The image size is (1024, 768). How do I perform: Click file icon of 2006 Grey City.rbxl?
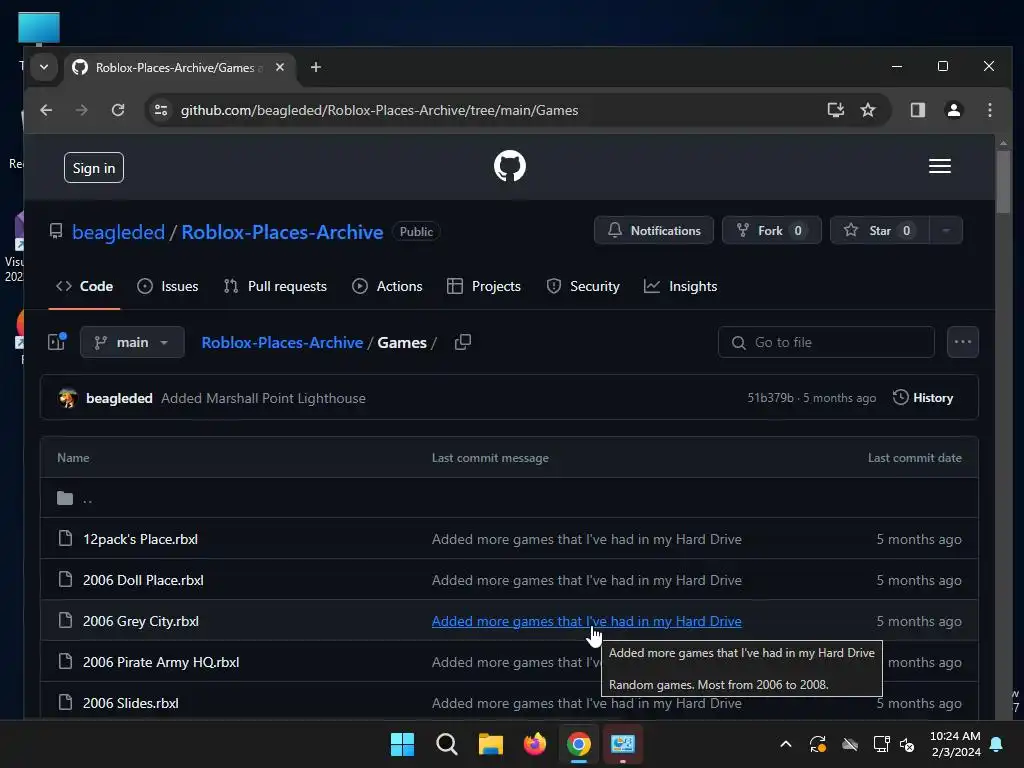pos(65,620)
